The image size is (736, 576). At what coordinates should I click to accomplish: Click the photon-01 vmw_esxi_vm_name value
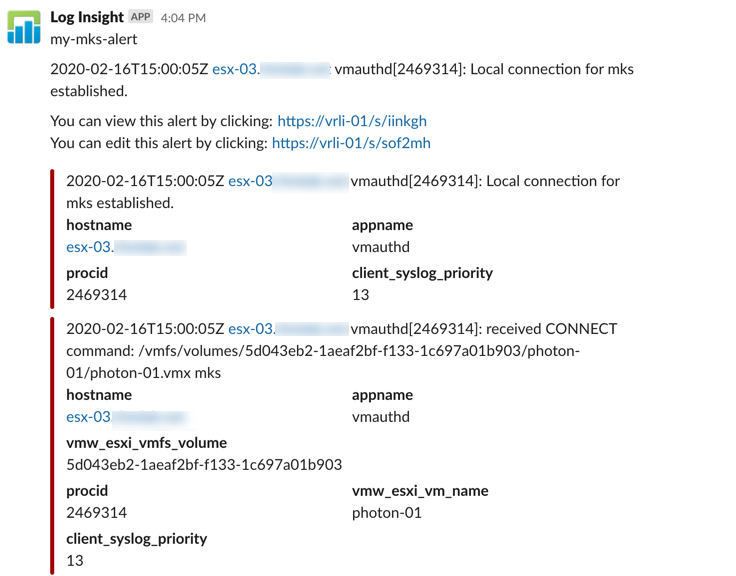pyautogui.click(x=387, y=513)
